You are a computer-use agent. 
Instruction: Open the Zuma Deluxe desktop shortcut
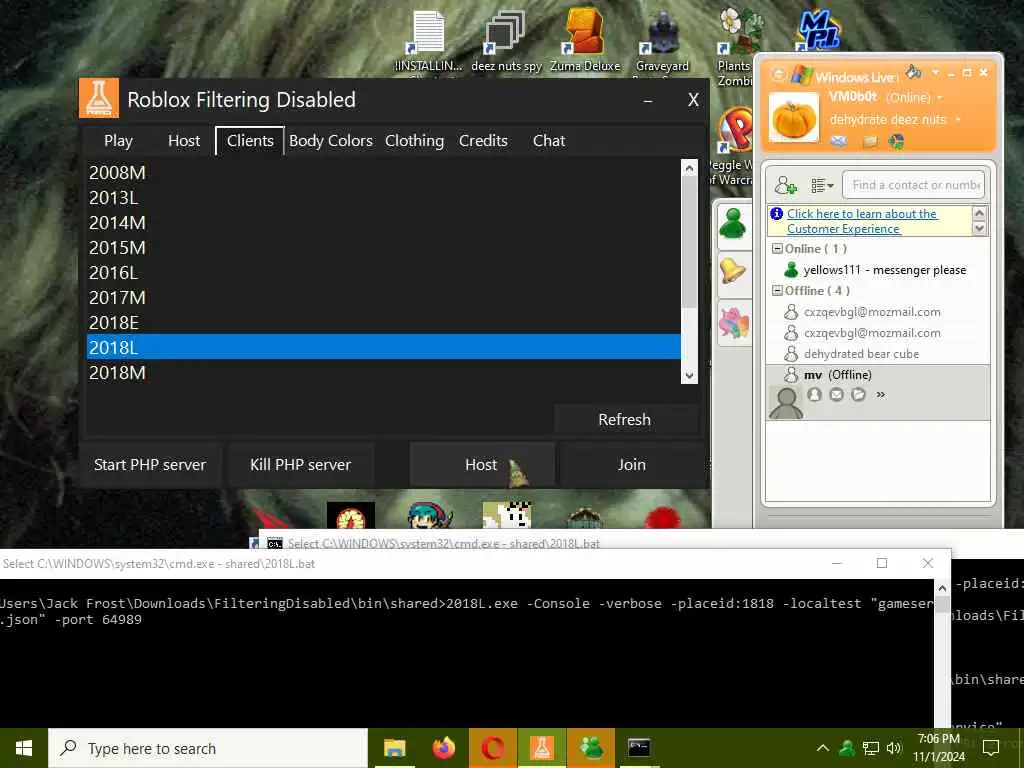(x=584, y=41)
